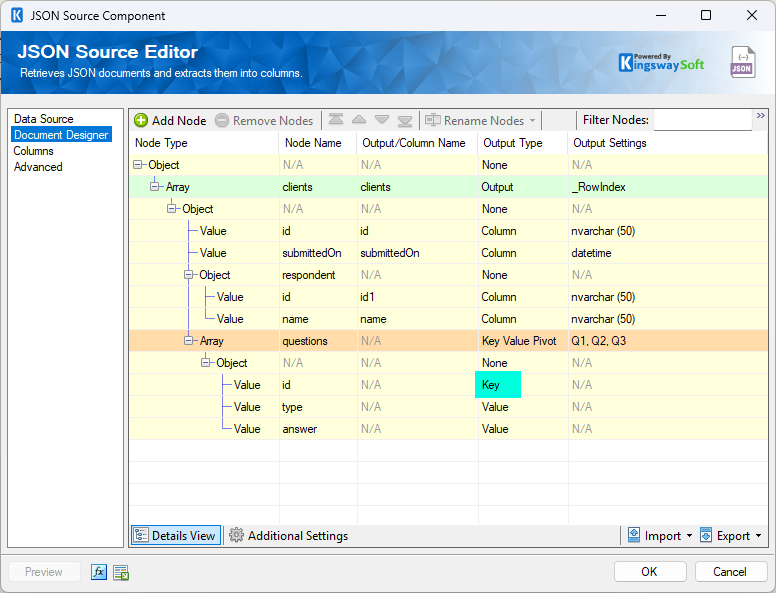Viewport: 776px width, 593px height.
Task: Click the OK button
Action: coord(650,572)
